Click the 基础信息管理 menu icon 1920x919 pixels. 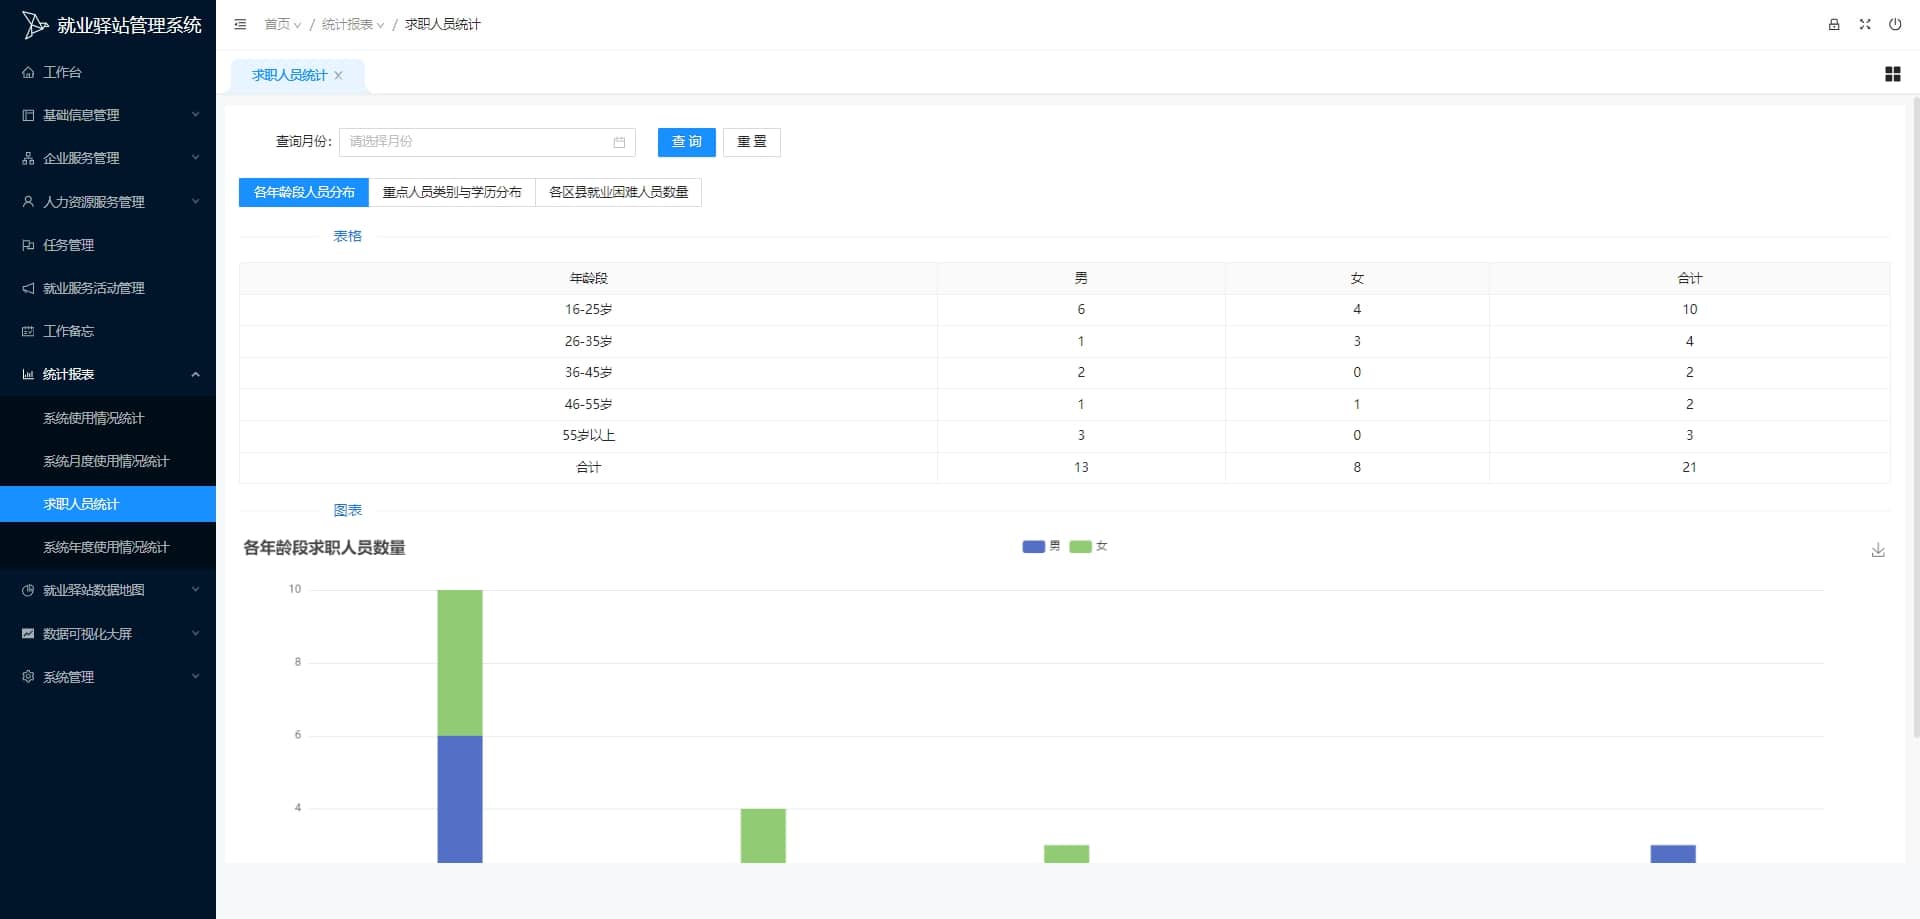pyautogui.click(x=28, y=115)
